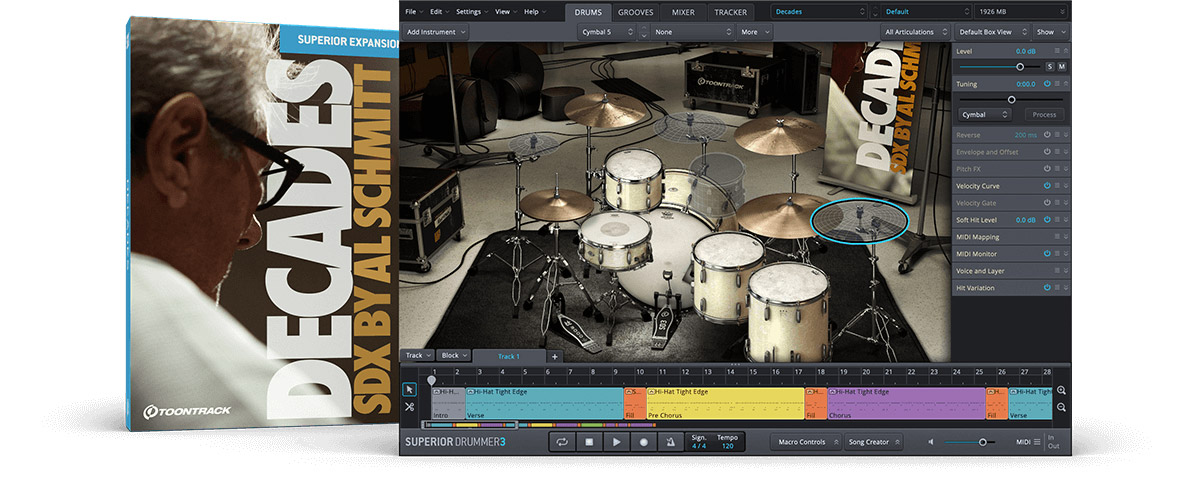Viewport: 1200px width, 488px height.
Task: Click the Record button
Action: [x=644, y=442]
